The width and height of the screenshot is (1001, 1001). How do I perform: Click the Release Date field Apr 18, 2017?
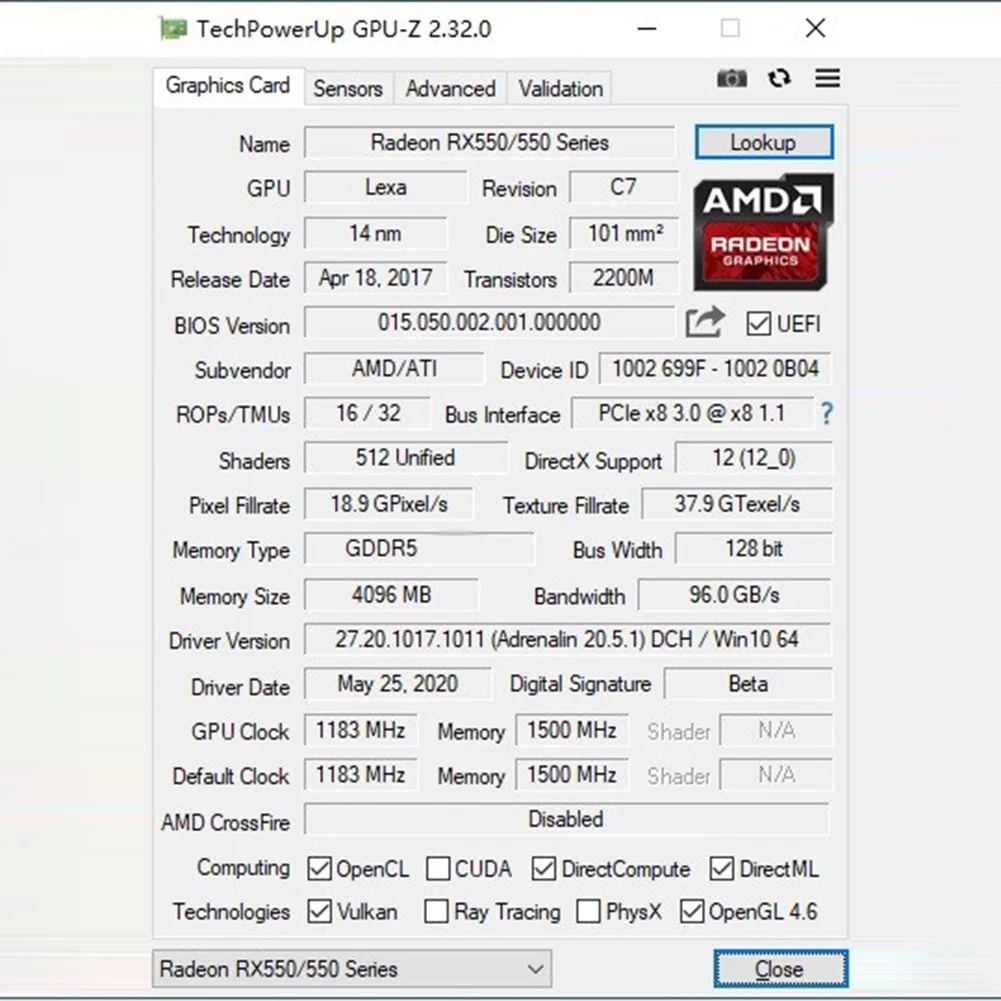click(x=375, y=278)
